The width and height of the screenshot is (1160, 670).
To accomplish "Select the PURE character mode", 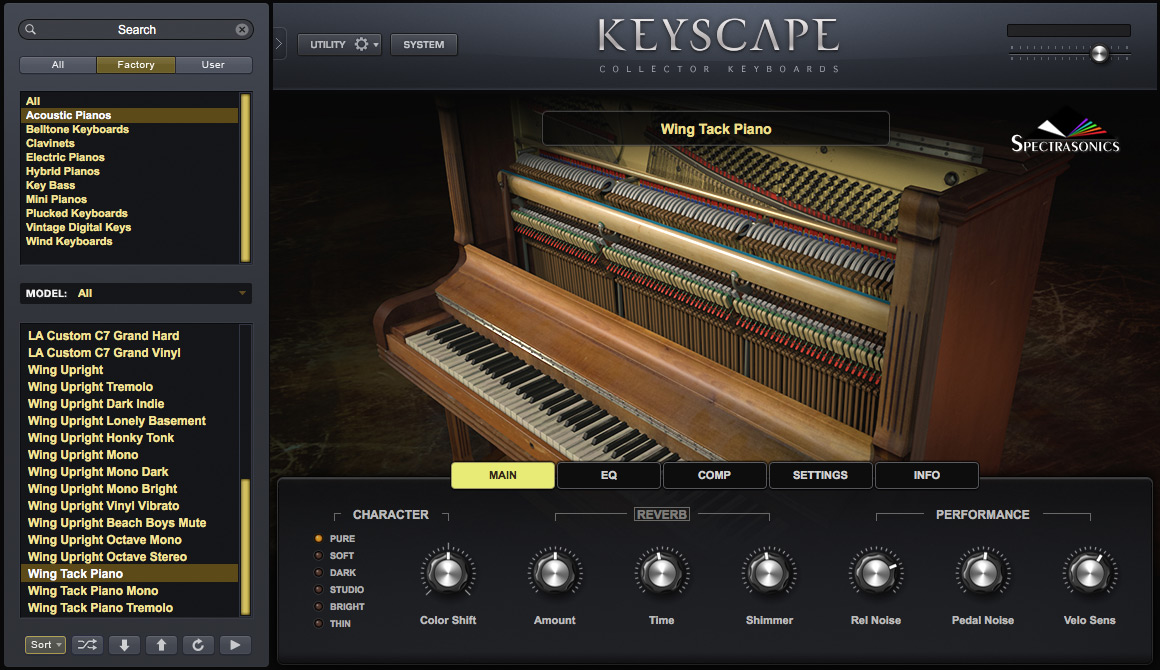I will point(319,538).
